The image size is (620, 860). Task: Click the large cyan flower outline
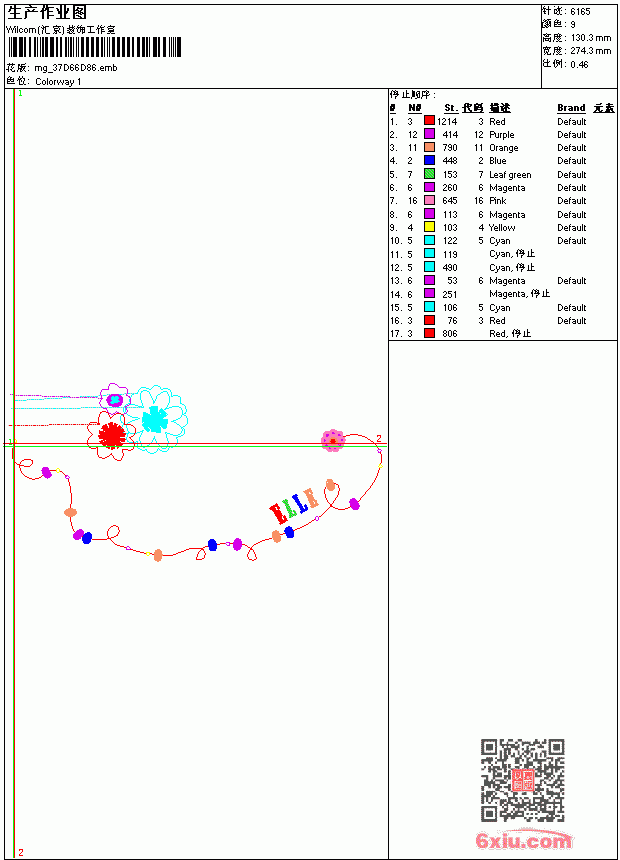pos(155,419)
